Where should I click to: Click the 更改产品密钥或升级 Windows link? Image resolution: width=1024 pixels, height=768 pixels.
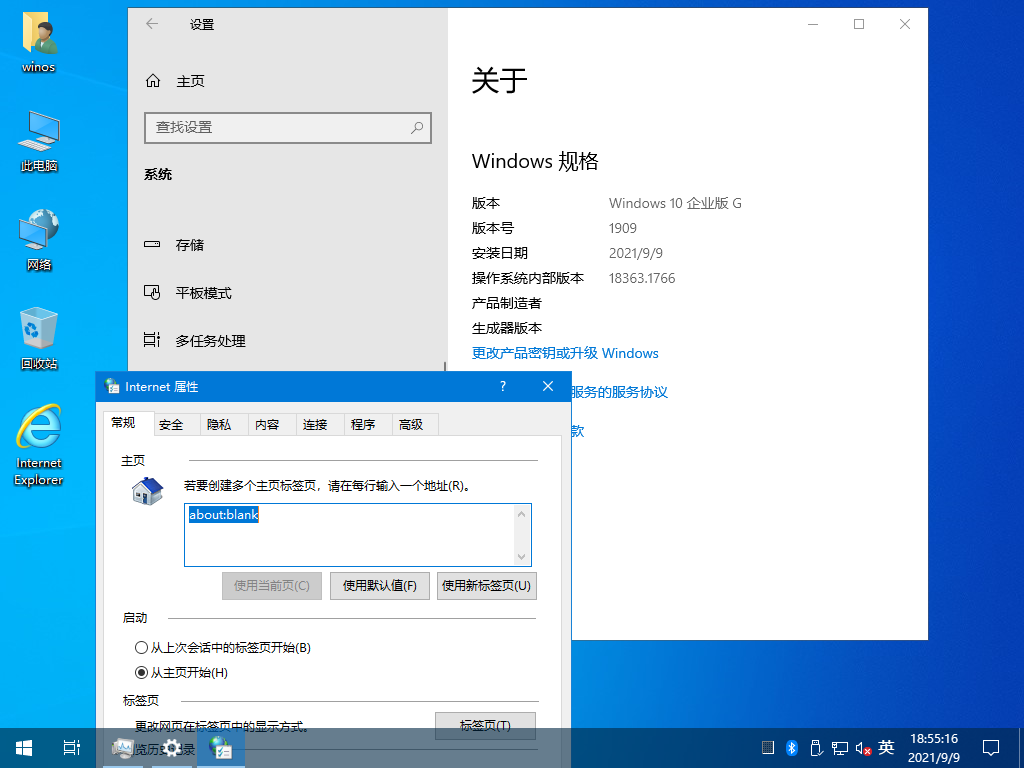click(x=565, y=353)
